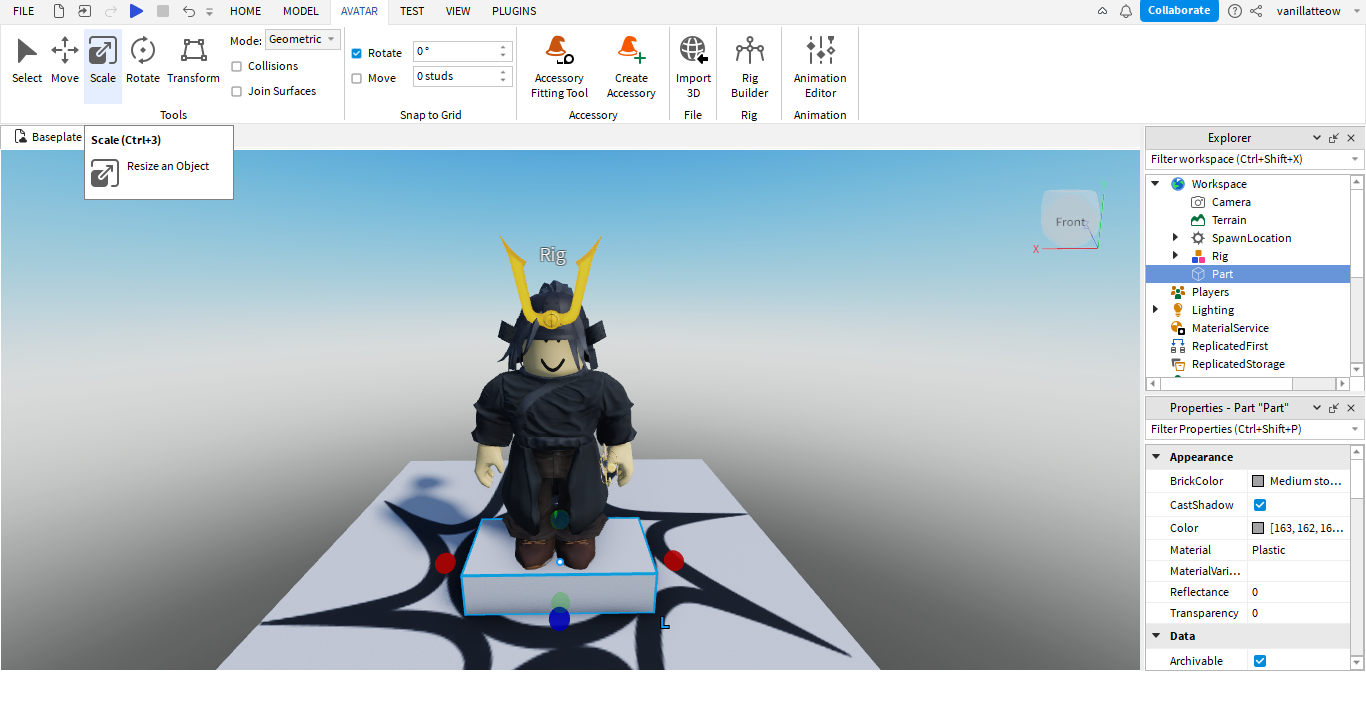This screenshot has width=1366, height=703.
Task: Open the Animation Editor
Action: pos(820,66)
